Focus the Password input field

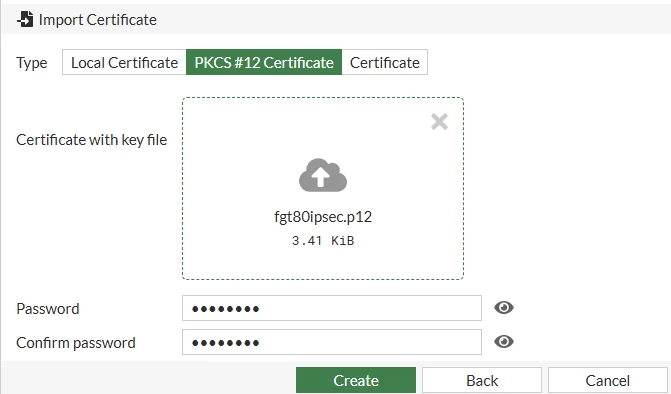[x=332, y=308]
